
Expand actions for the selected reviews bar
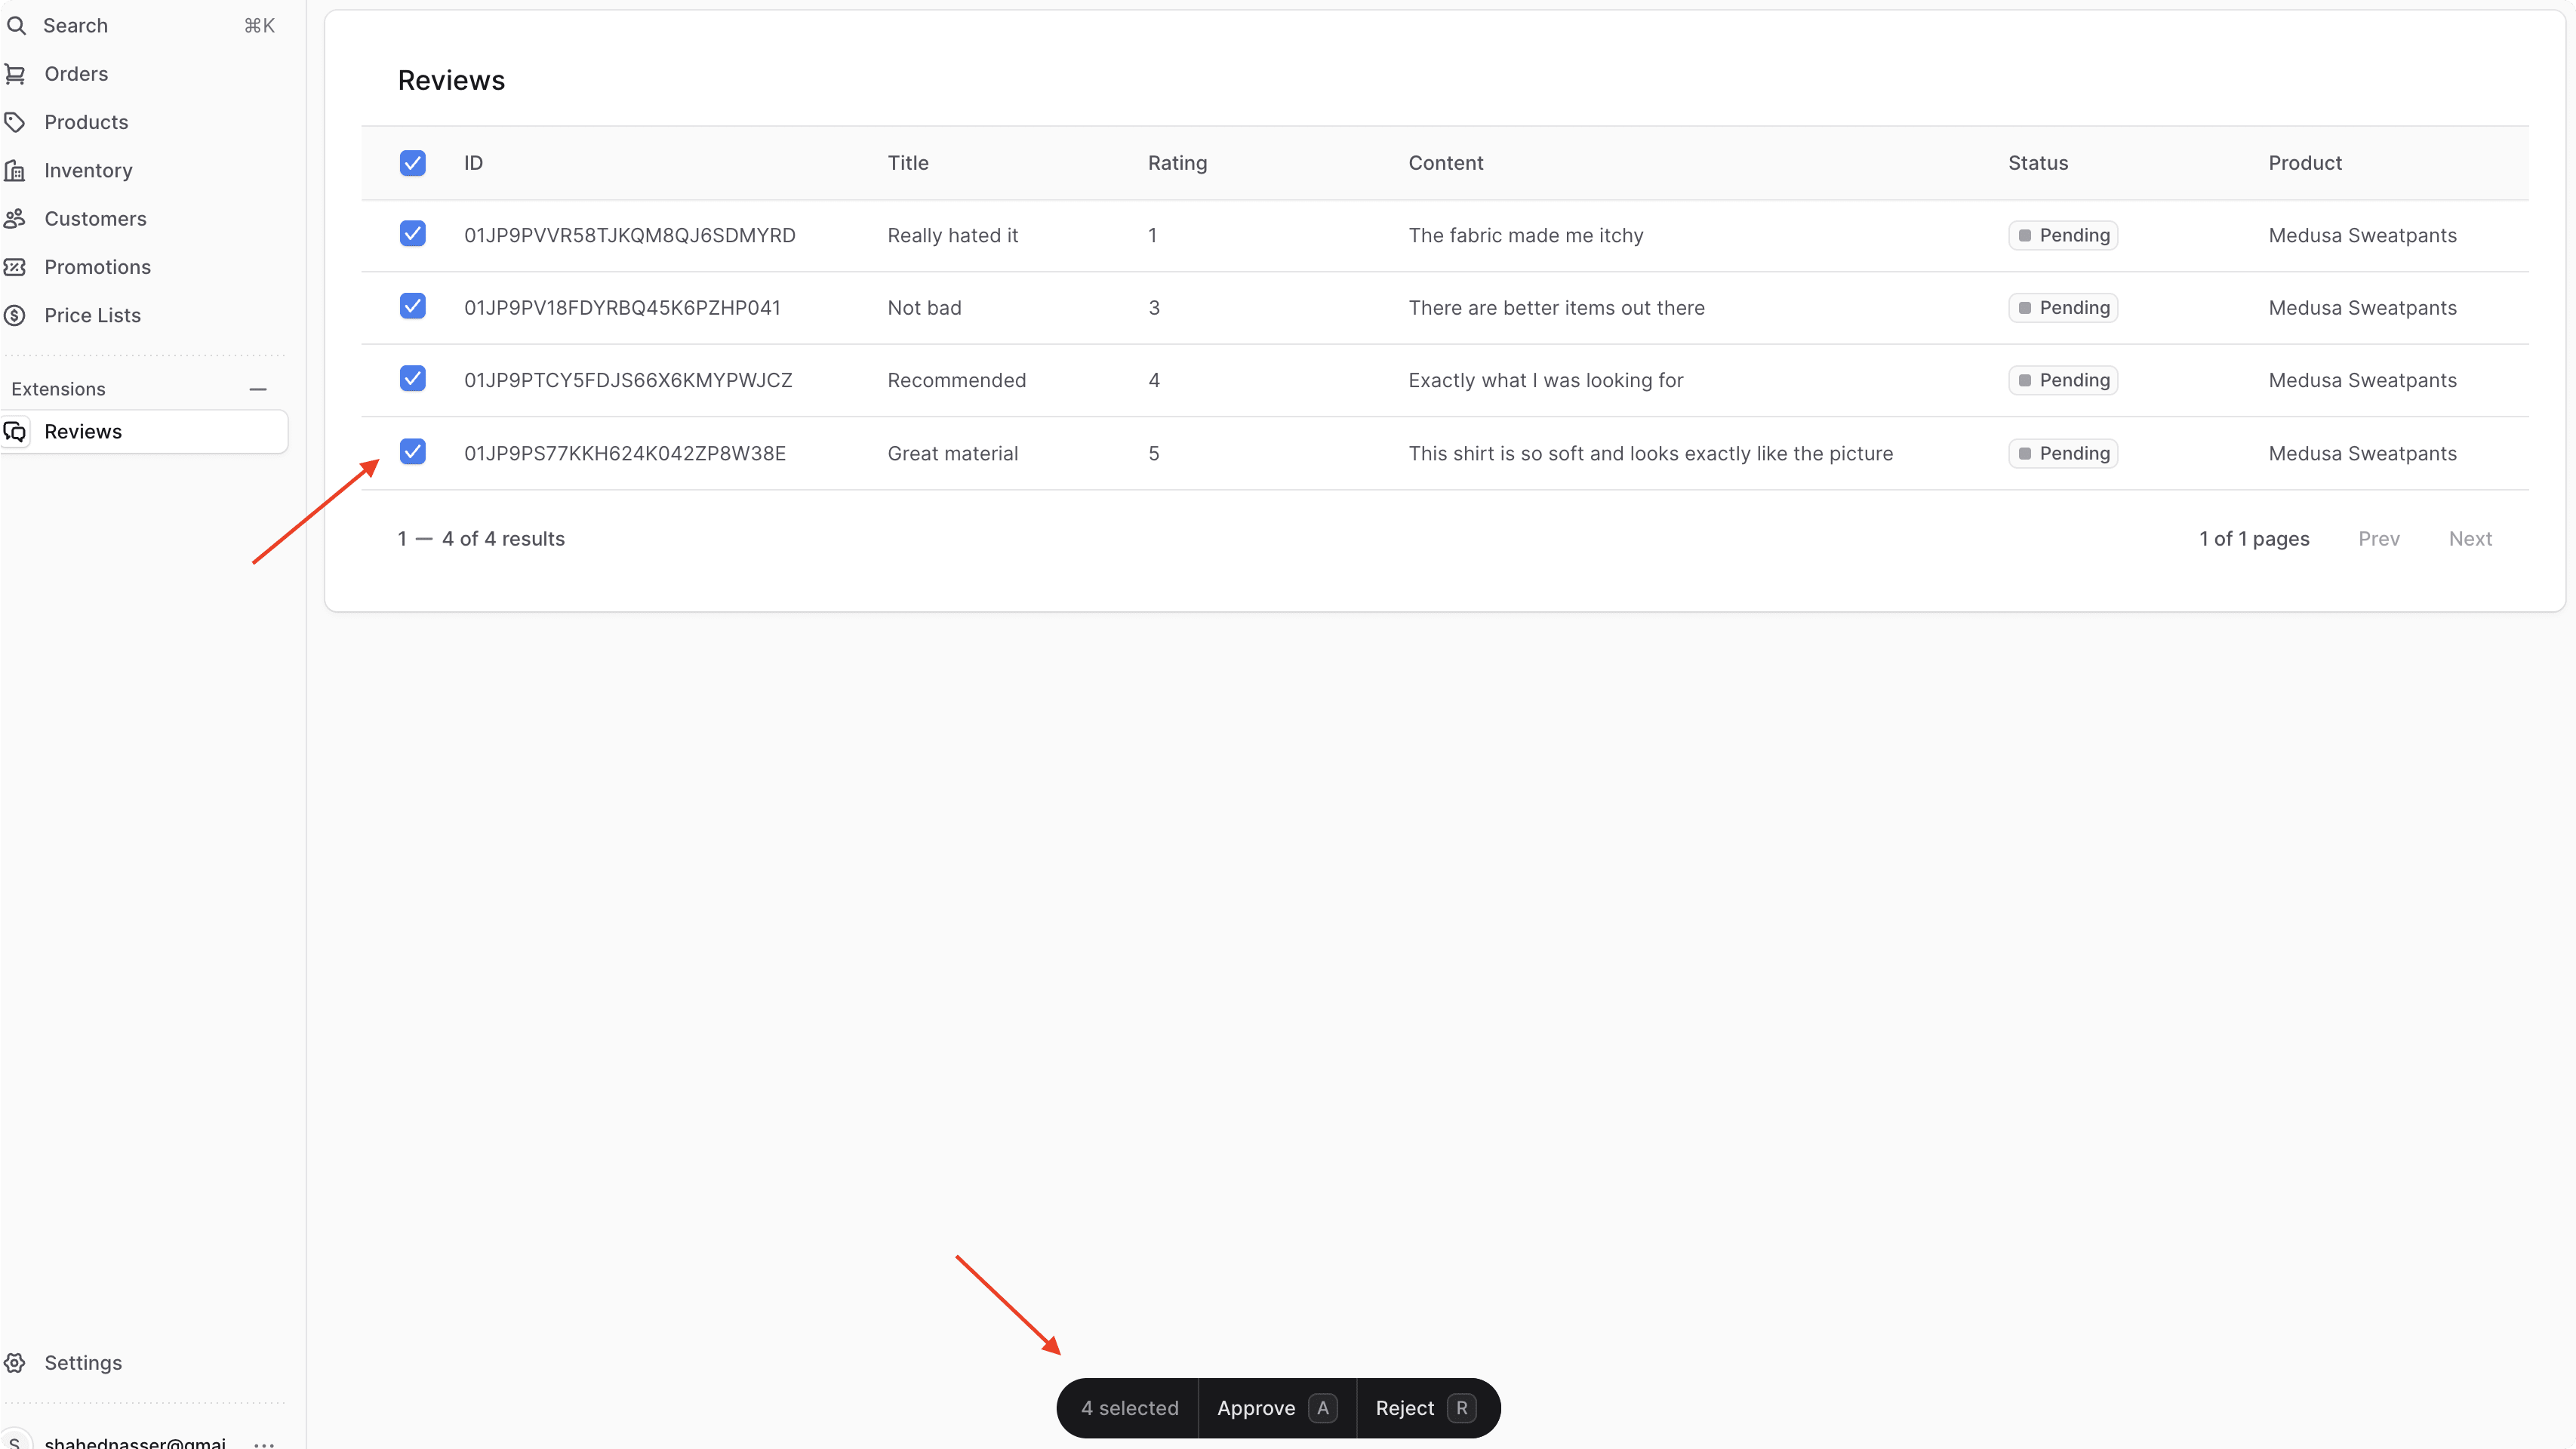[1128, 1407]
